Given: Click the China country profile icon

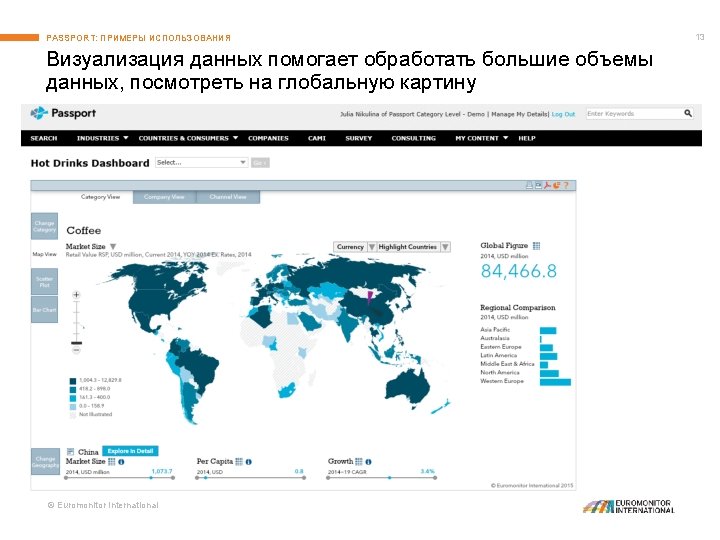Looking at the screenshot, I should [x=70, y=452].
